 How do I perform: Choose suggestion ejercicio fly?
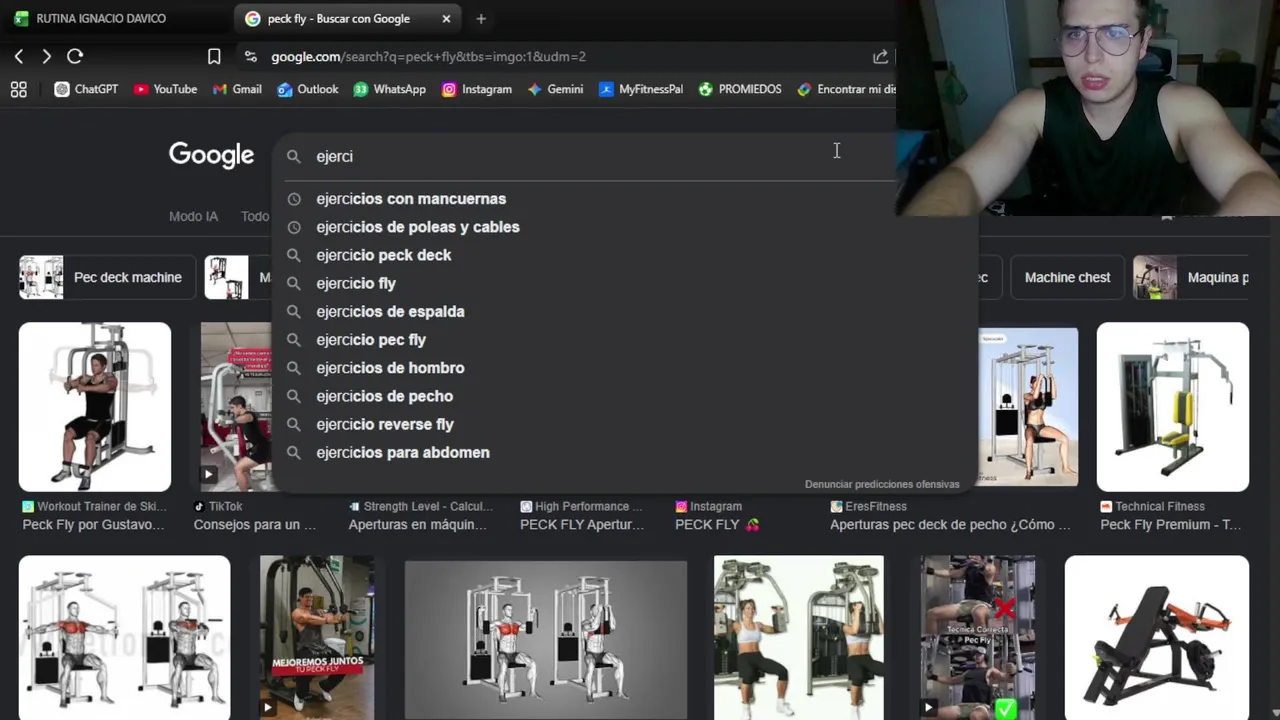[x=625, y=284]
